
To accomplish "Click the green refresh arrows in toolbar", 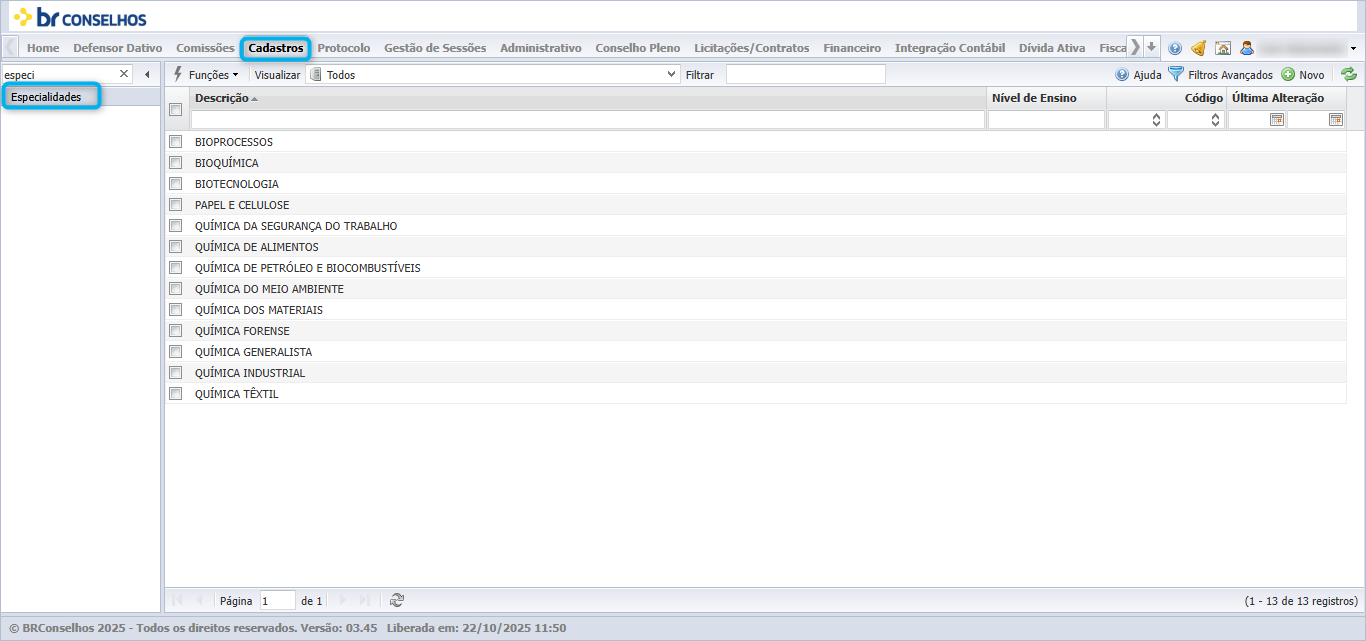I will pyautogui.click(x=1349, y=74).
